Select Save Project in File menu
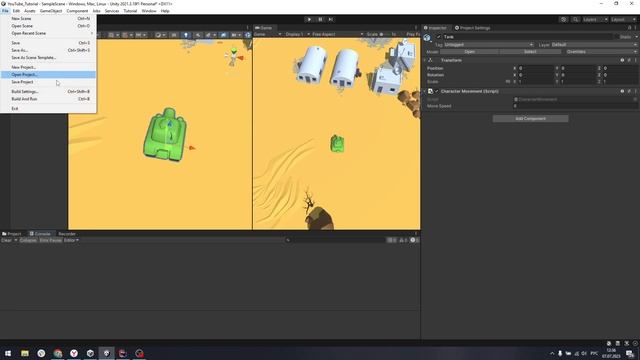Image resolution: width=640 pixels, height=360 pixels. point(48,82)
